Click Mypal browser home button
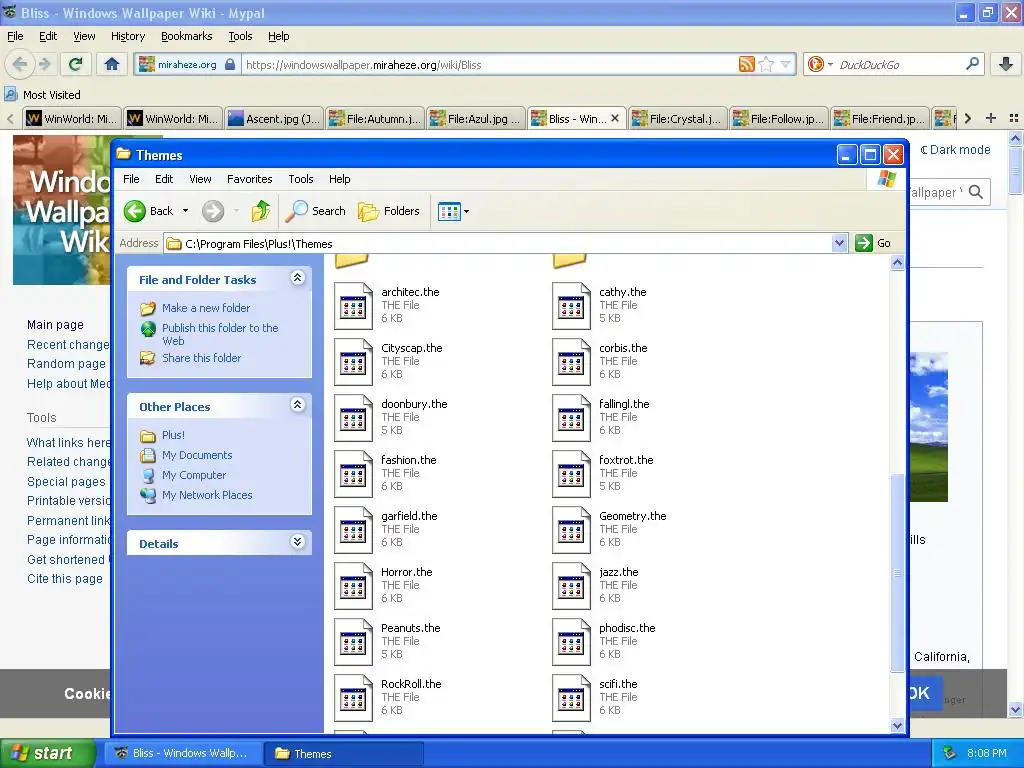 [x=112, y=64]
